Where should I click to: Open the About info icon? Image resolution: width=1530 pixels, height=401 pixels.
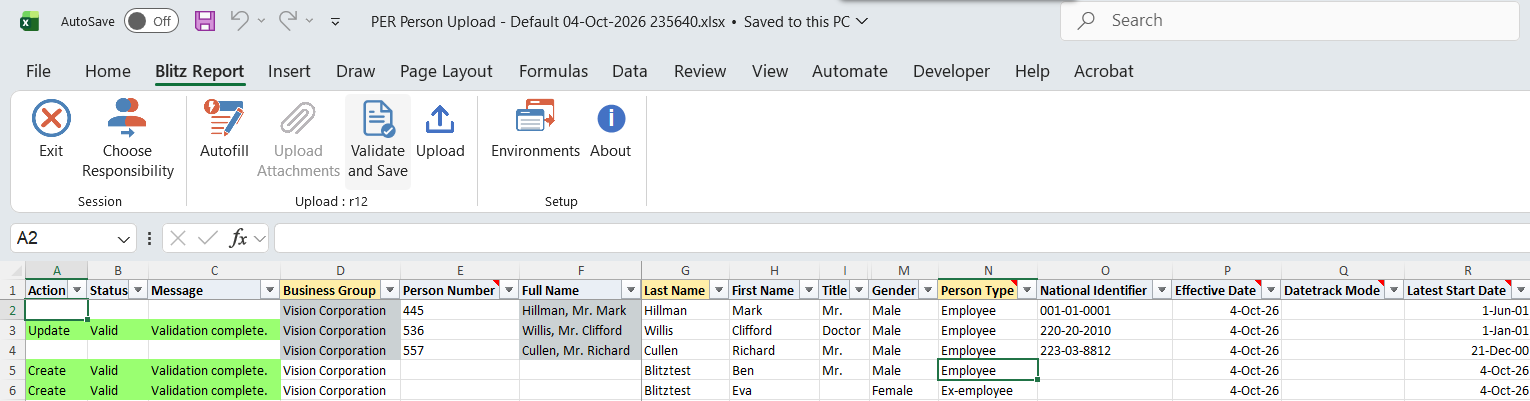pyautogui.click(x=611, y=119)
